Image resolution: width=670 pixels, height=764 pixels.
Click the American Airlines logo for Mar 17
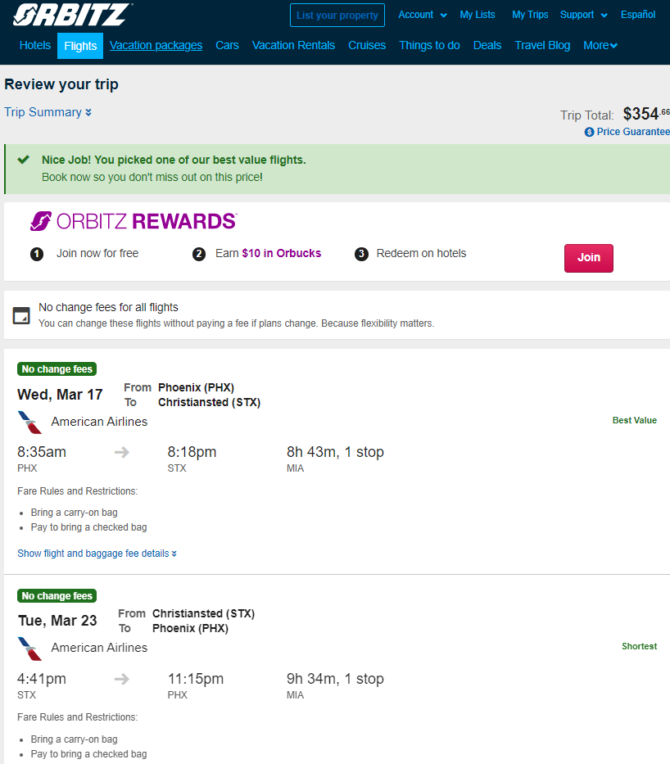[30, 422]
